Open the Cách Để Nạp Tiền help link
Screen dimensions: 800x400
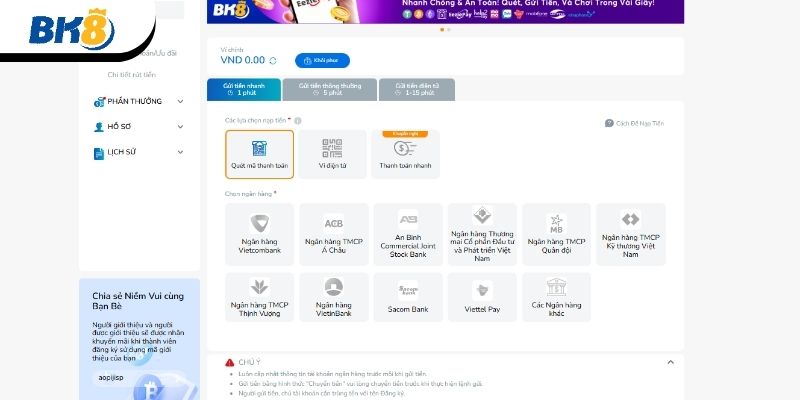(634, 123)
